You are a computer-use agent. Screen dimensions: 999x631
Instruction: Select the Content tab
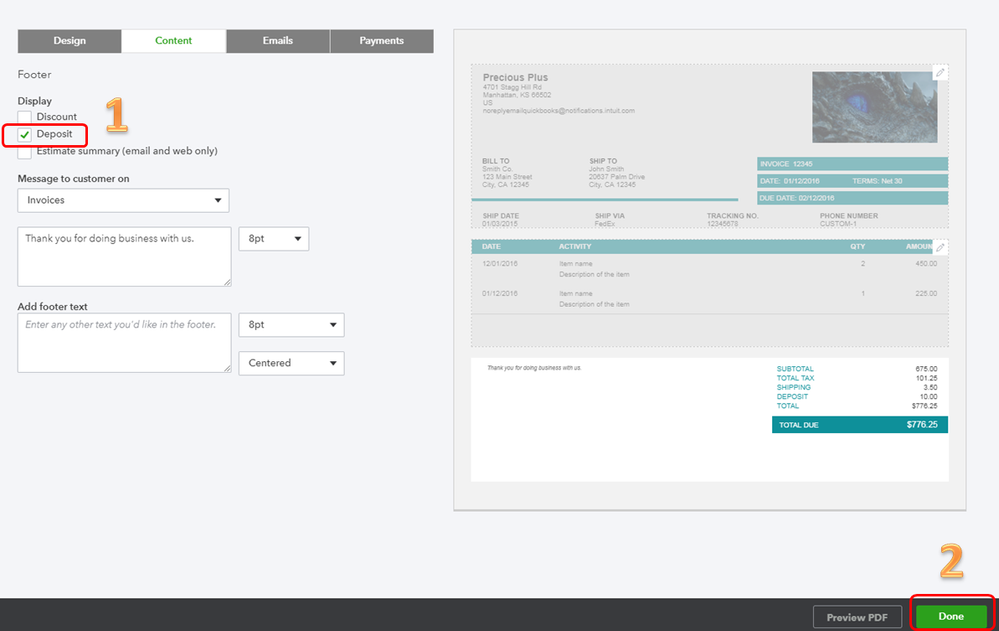pos(173,41)
